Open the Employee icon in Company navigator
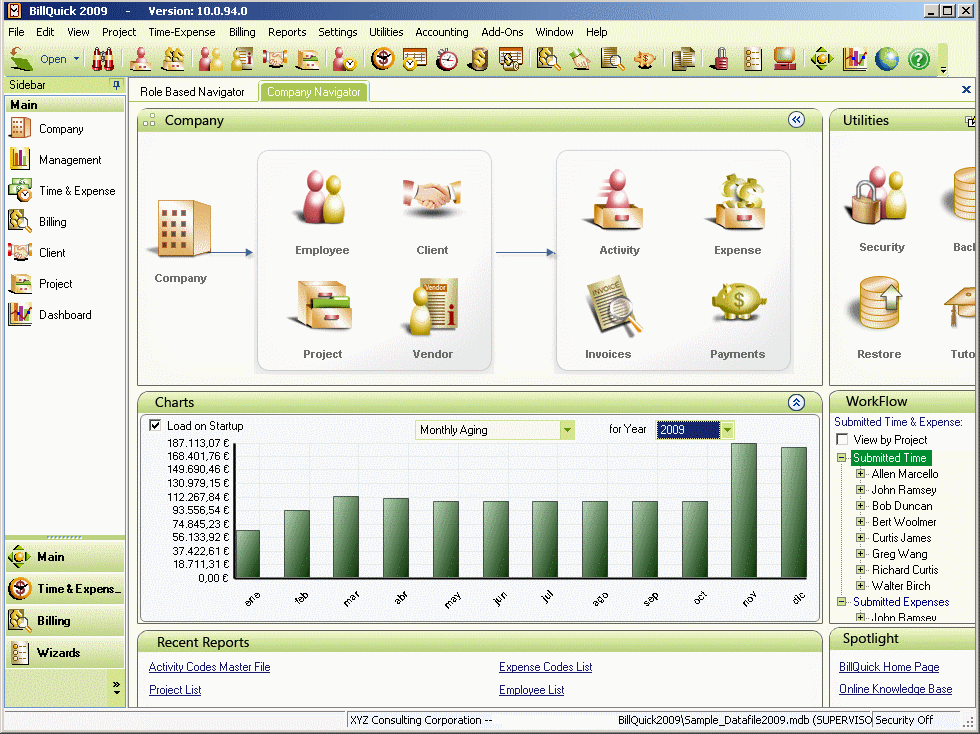Viewport: 980px width, 734px height. (x=322, y=199)
